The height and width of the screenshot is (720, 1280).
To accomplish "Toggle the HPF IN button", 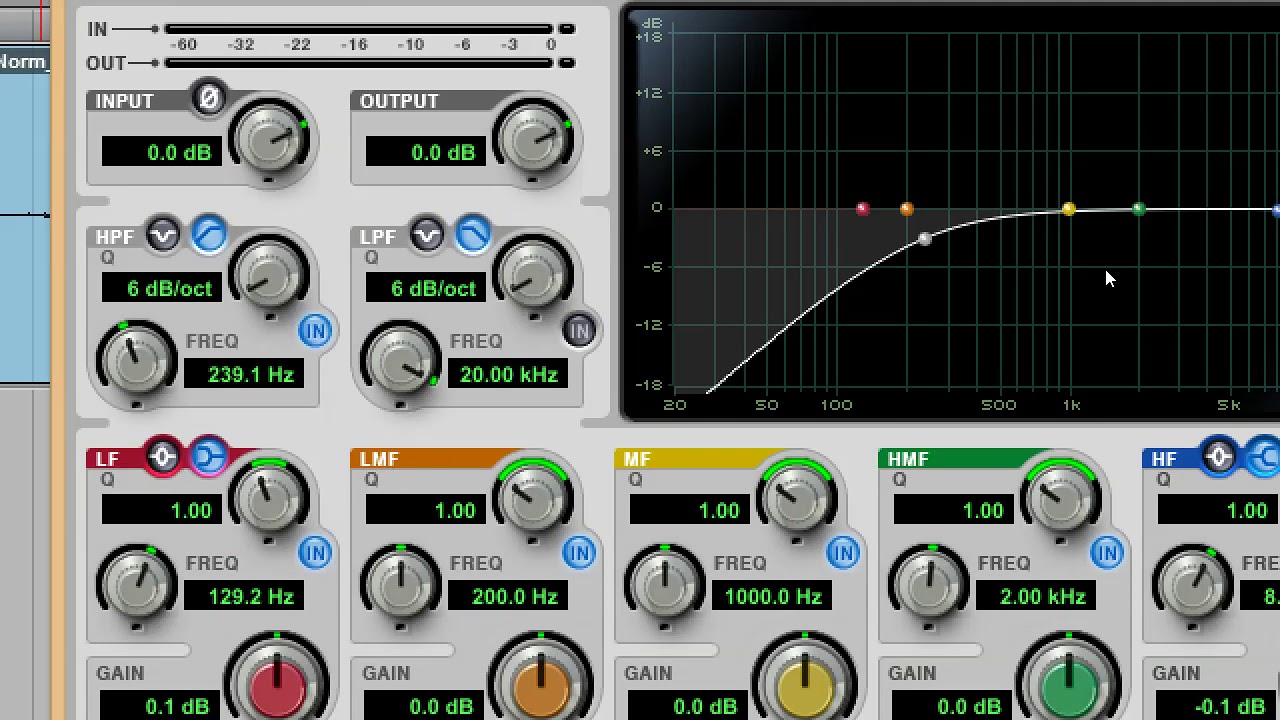I will (315, 331).
